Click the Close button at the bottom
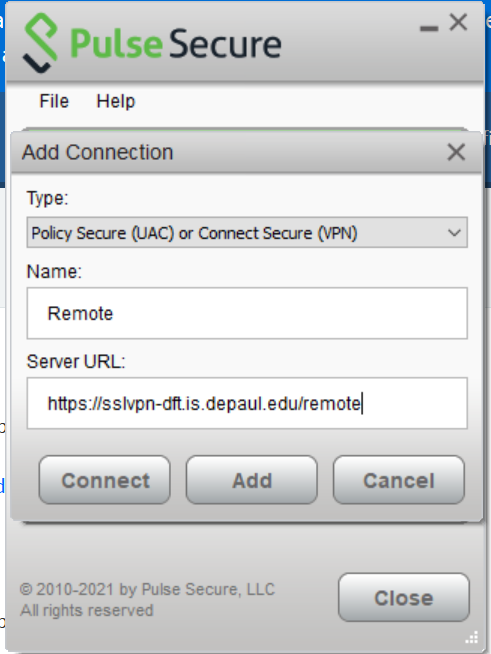491x654 pixels. 404,598
